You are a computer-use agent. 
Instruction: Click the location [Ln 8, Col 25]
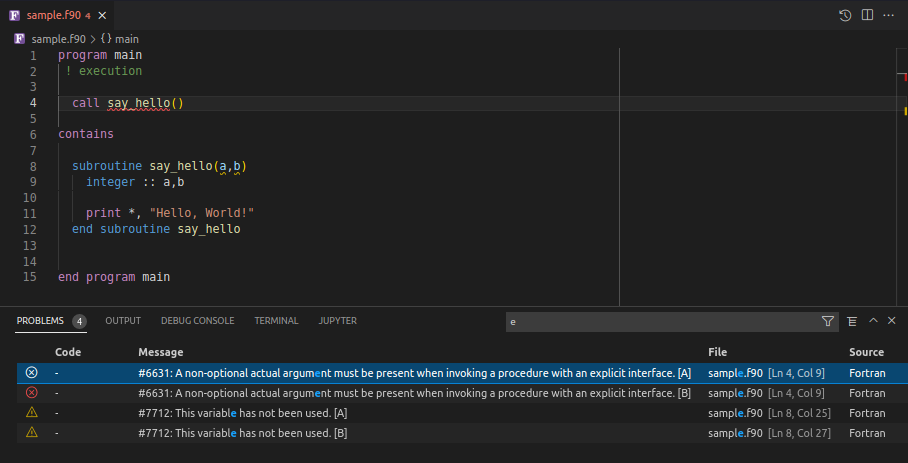coord(799,413)
